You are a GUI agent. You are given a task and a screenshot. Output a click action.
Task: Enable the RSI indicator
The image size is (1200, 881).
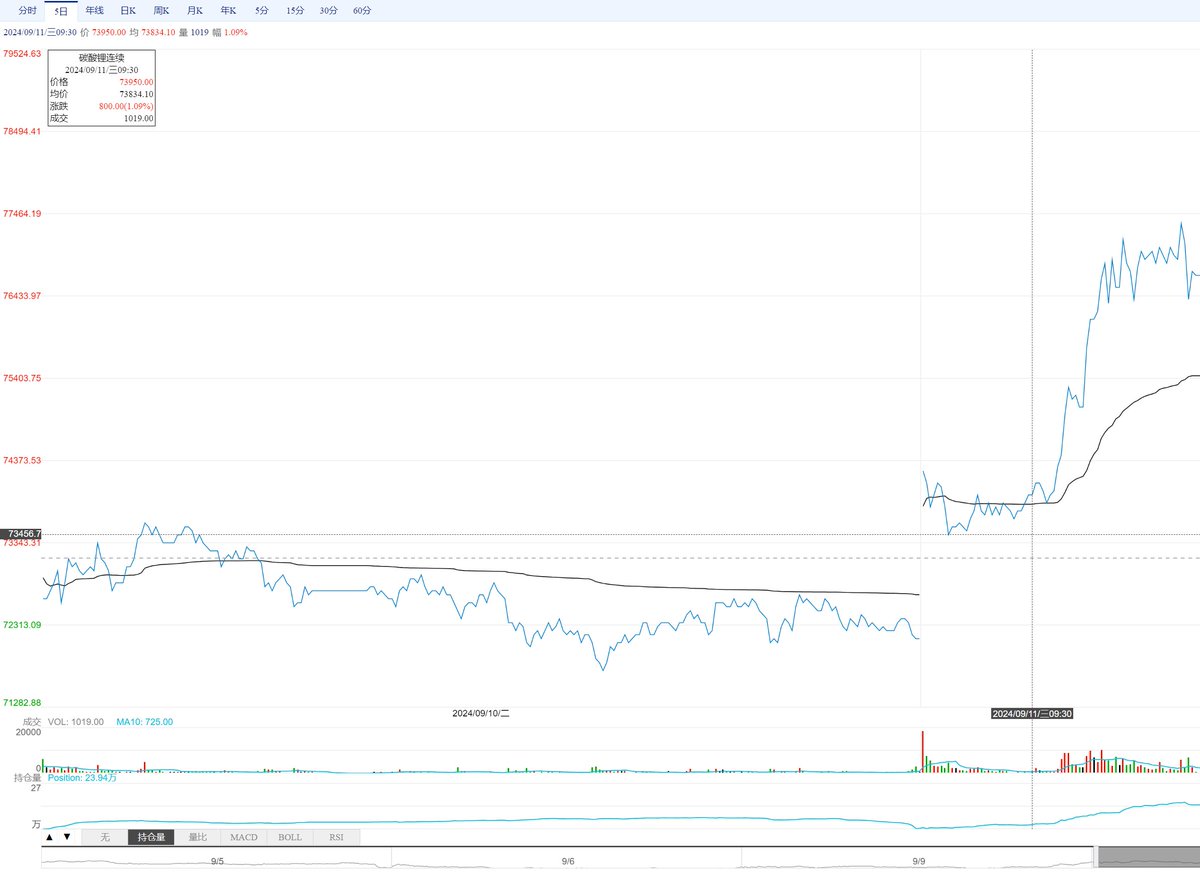pyautogui.click(x=336, y=837)
